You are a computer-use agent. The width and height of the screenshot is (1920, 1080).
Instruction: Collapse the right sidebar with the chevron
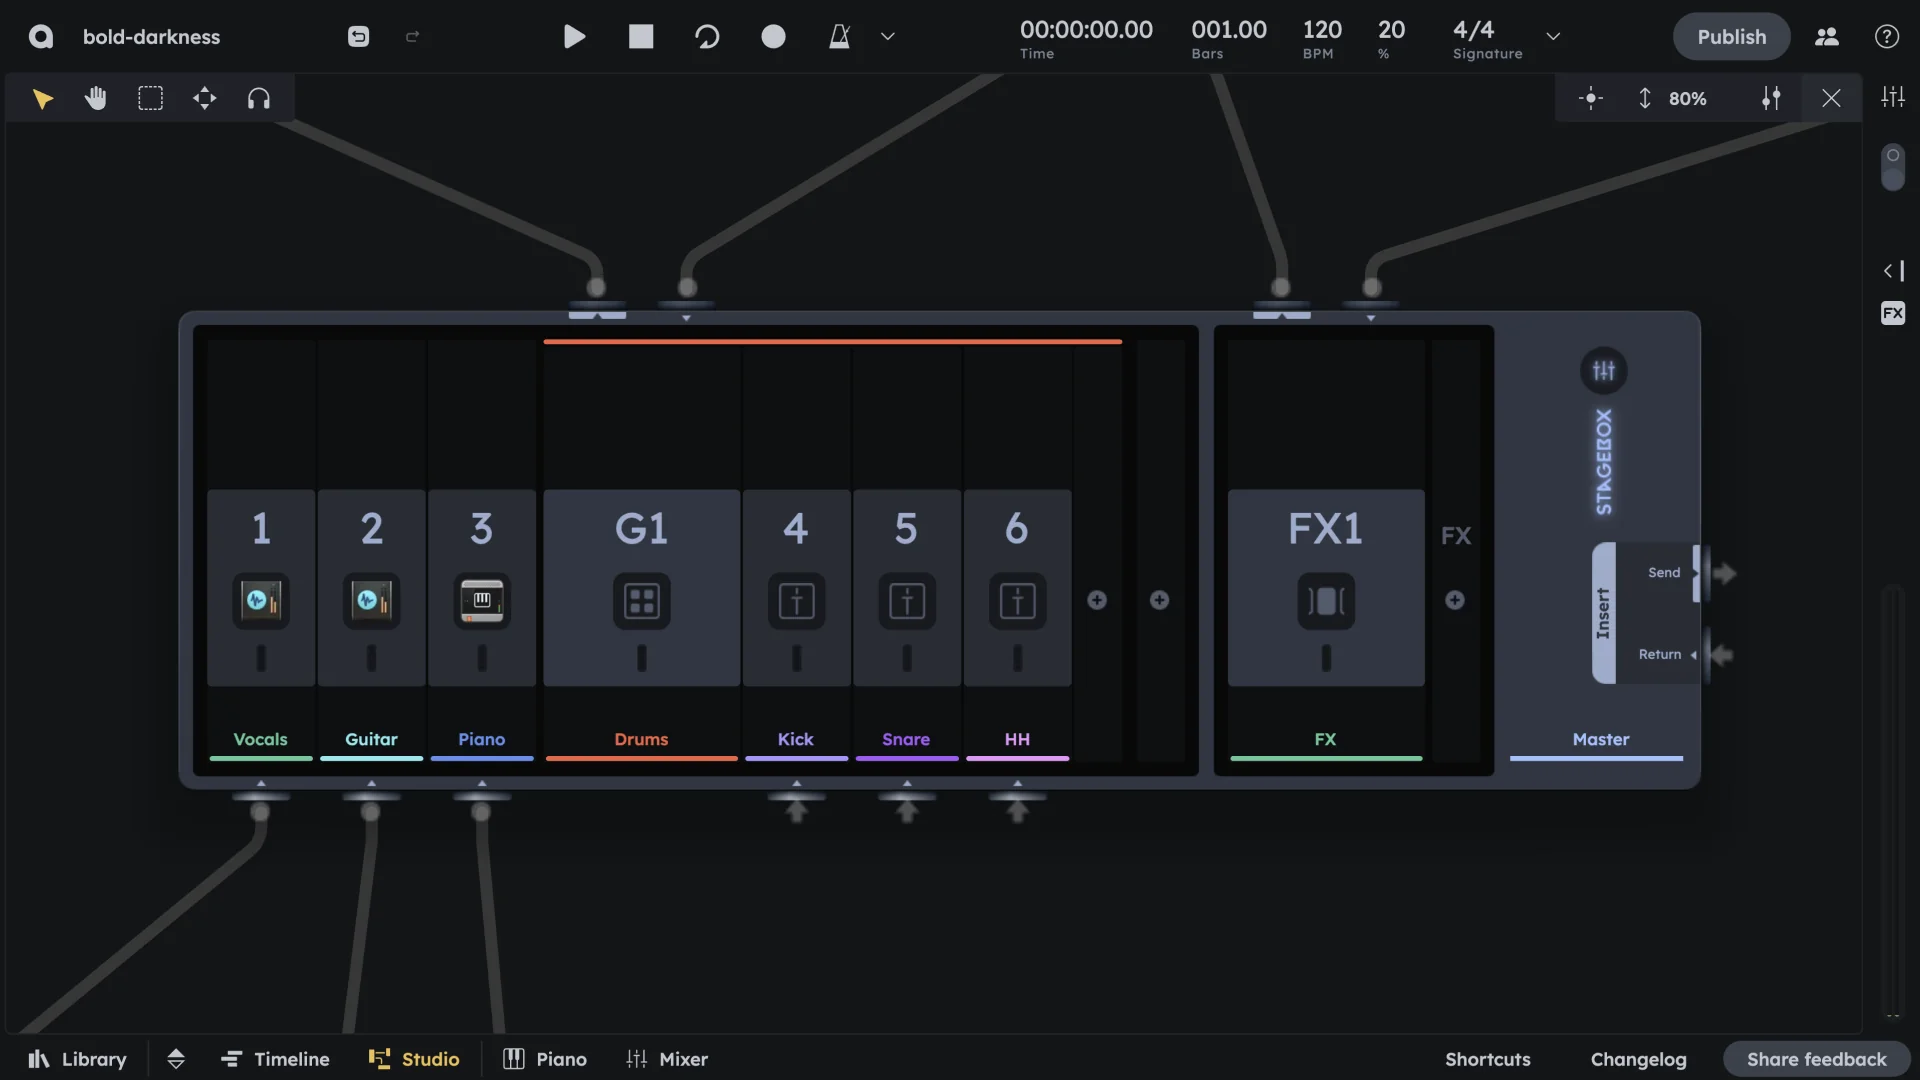[1889, 270]
